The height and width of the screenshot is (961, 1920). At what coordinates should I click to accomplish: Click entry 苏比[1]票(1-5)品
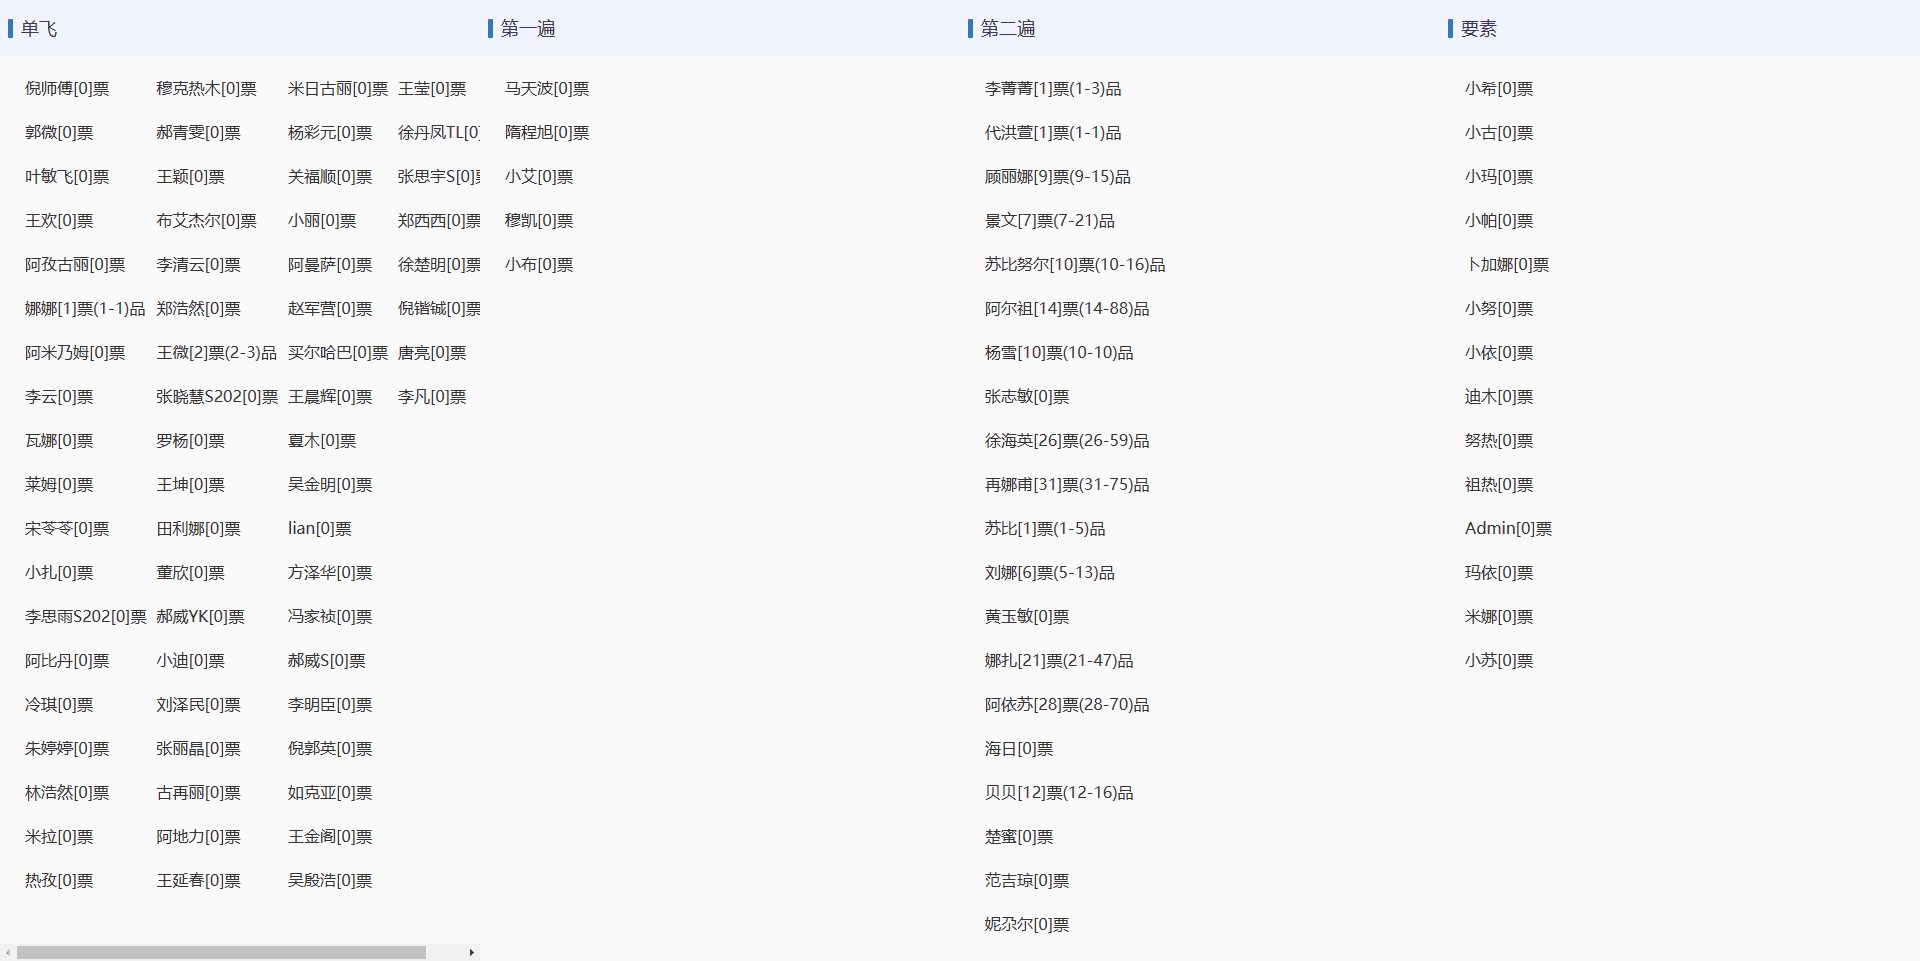(1045, 529)
